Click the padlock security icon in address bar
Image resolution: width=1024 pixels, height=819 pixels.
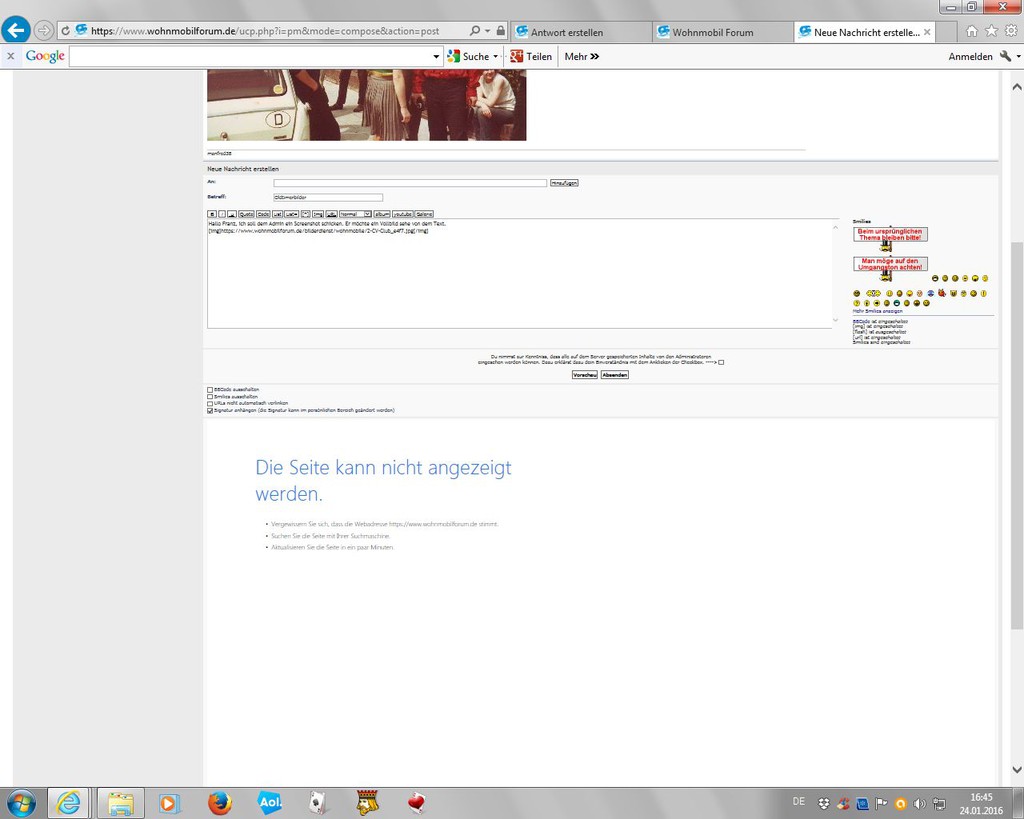pos(500,31)
